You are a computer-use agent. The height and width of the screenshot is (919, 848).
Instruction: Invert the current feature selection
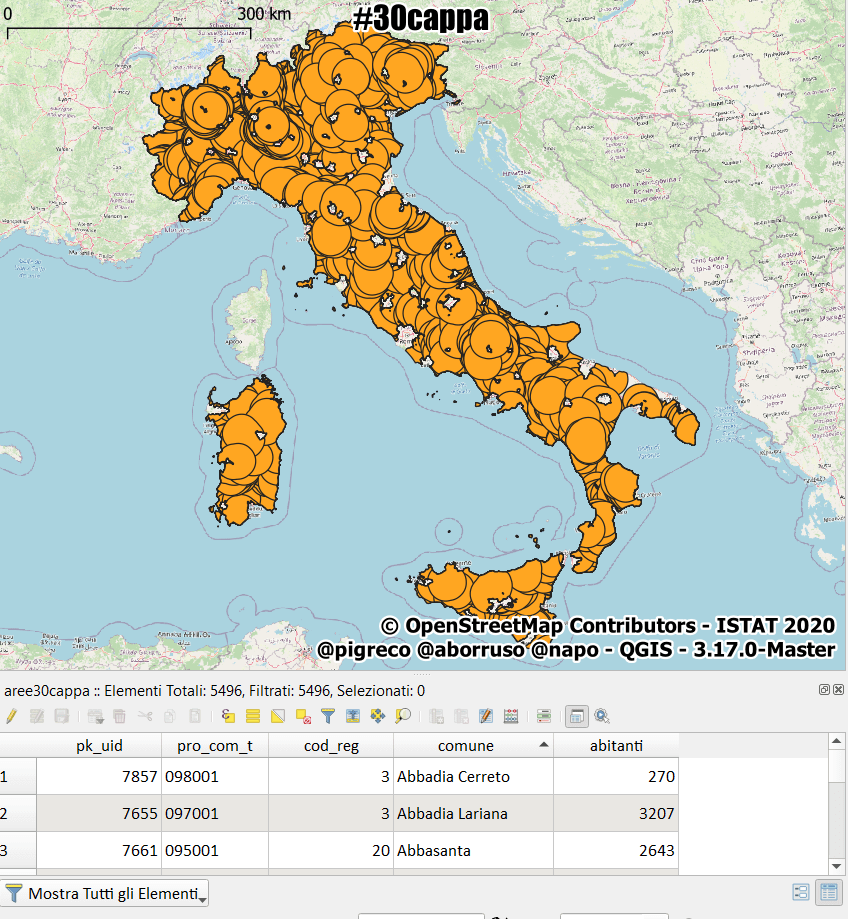click(x=278, y=716)
